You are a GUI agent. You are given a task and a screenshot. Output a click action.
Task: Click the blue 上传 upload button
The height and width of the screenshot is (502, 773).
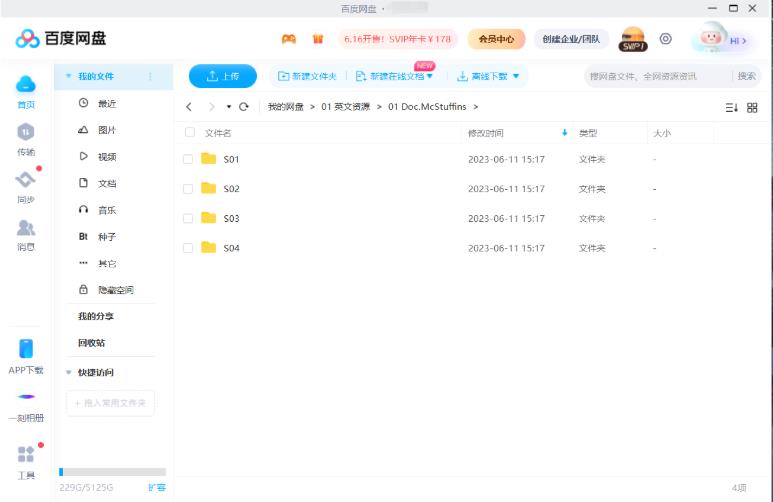223,76
